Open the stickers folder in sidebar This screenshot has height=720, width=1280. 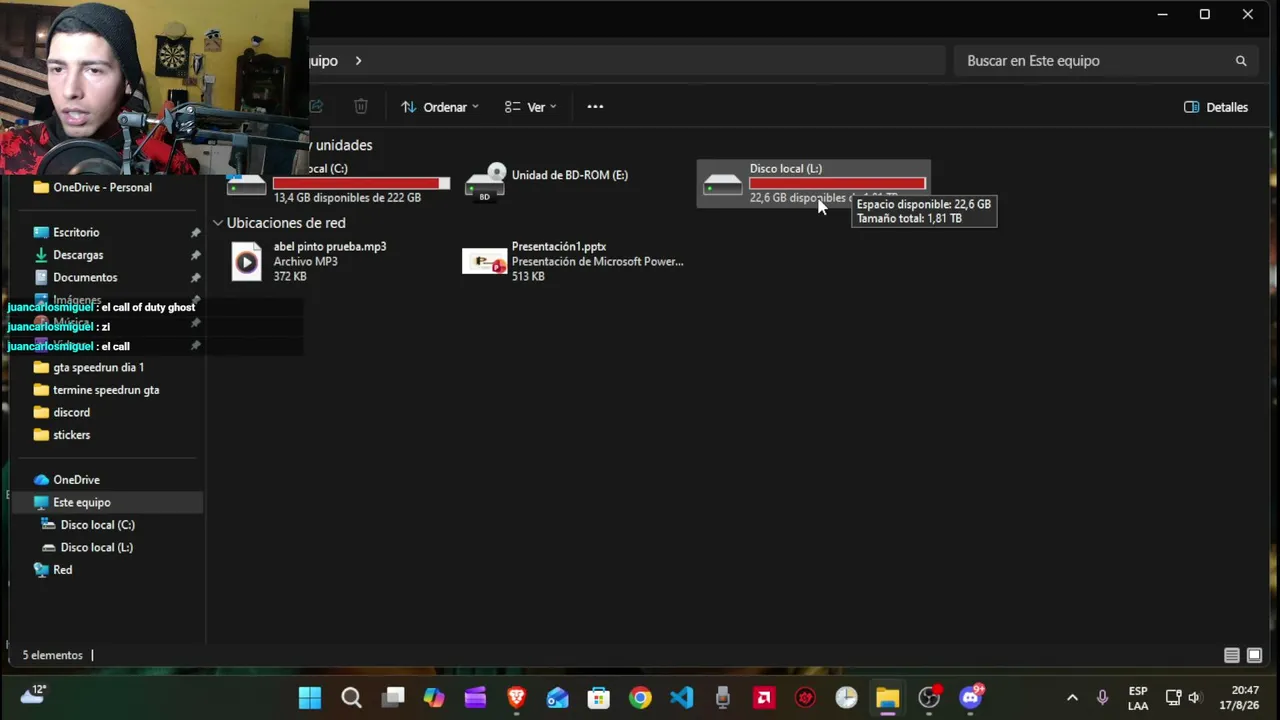click(71, 435)
